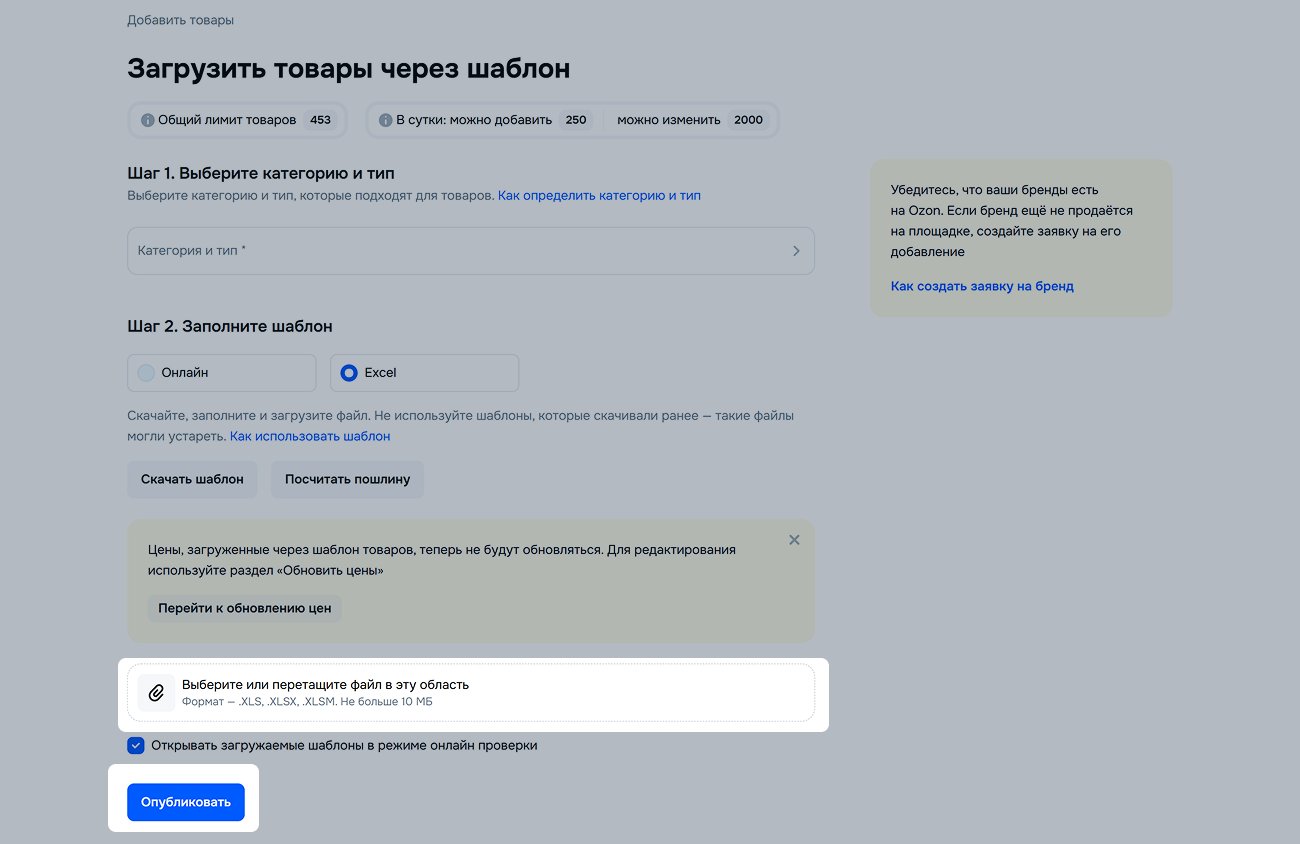This screenshot has height=844, width=1300.
Task: Toggle the online check mode checkbox
Action: coord(136,746)
